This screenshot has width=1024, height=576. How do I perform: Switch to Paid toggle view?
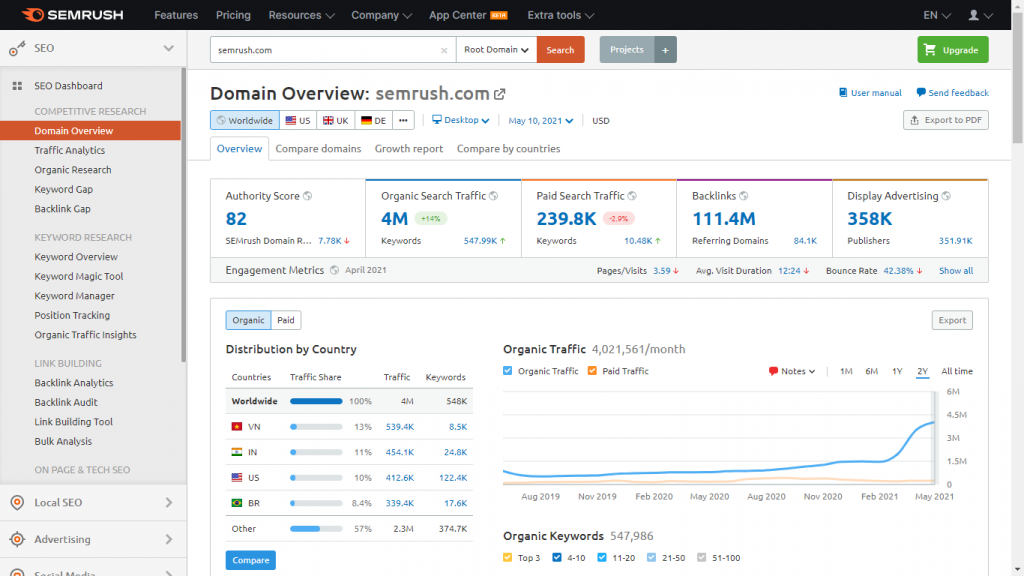click(x=285, y=320)
